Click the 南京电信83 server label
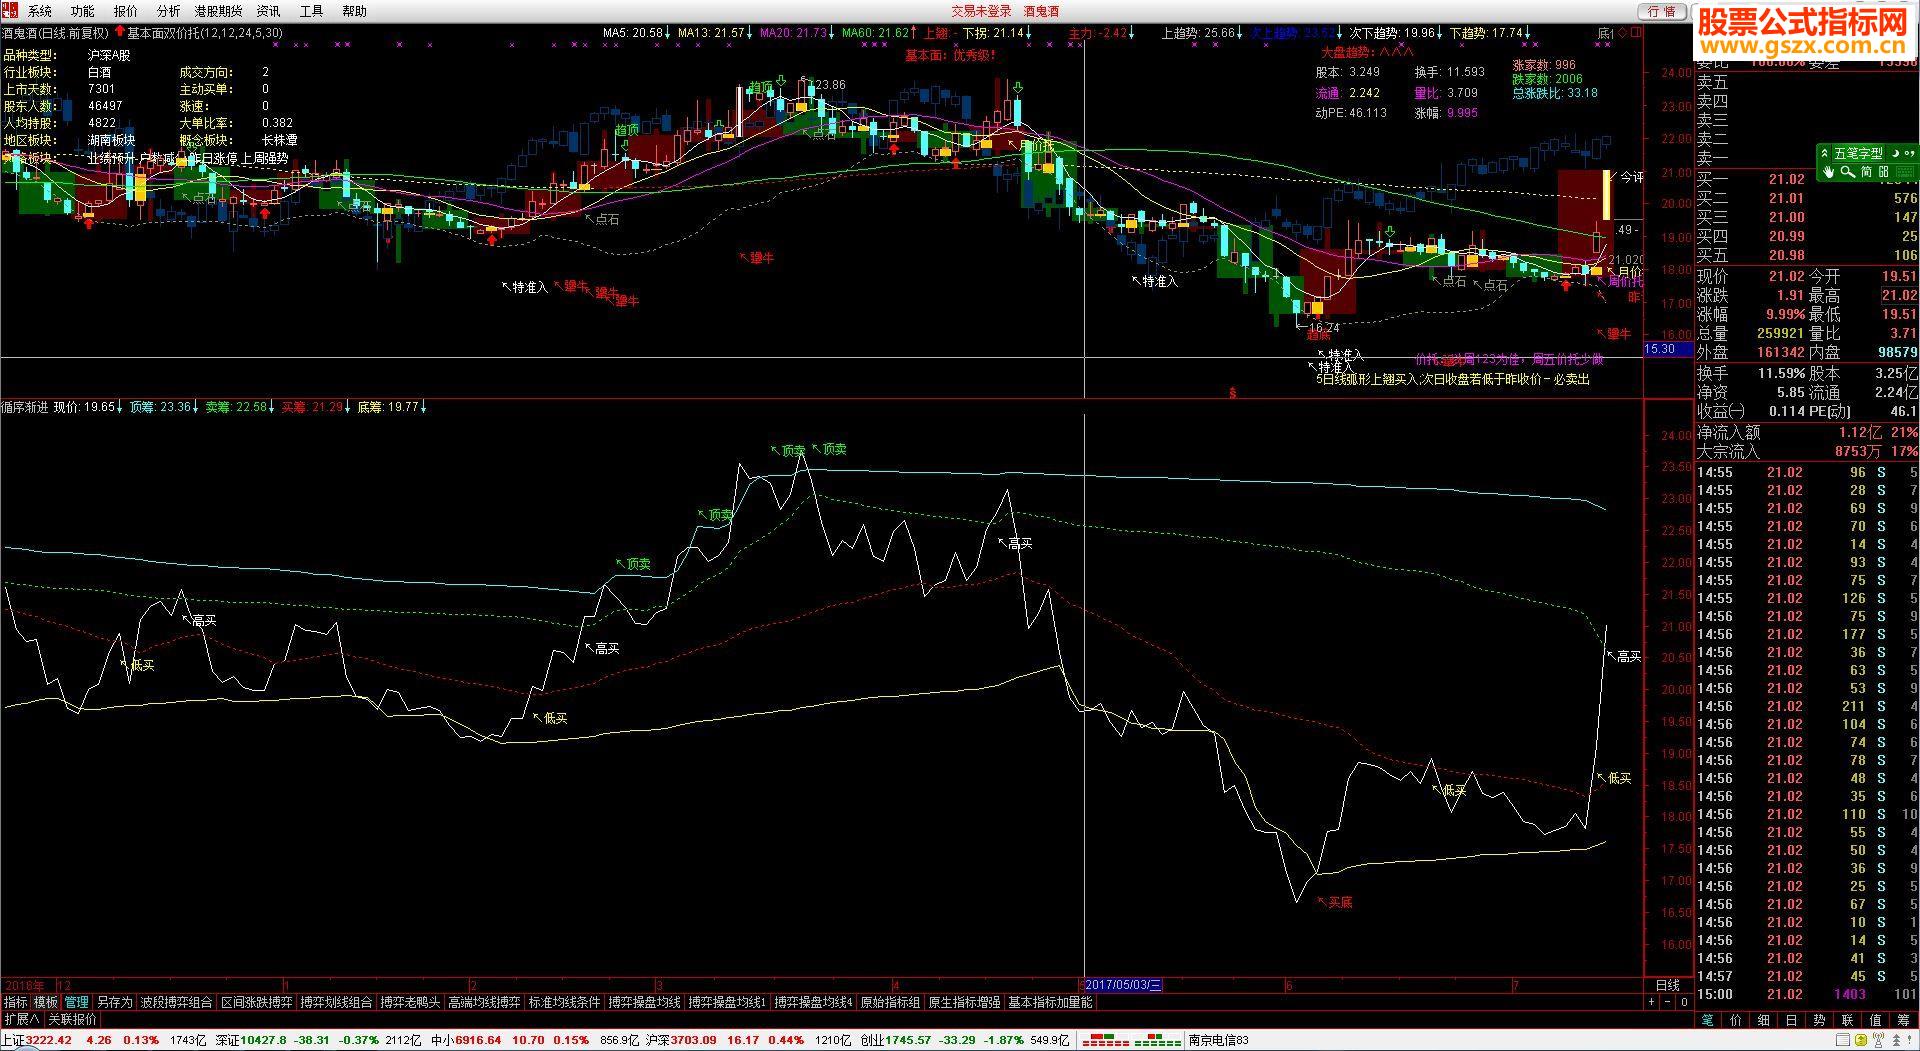The width and height of the screenshot is (1920, 1051). (1218, 1041)
